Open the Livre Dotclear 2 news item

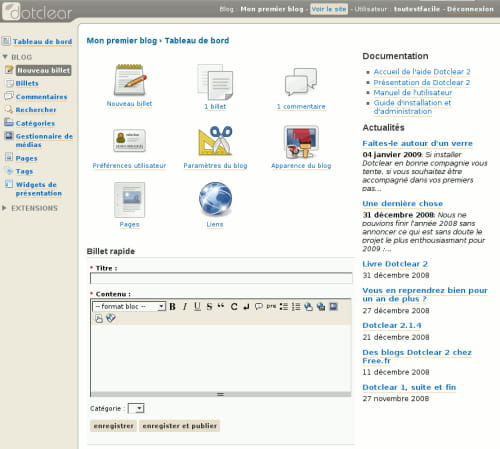point(395,264)
